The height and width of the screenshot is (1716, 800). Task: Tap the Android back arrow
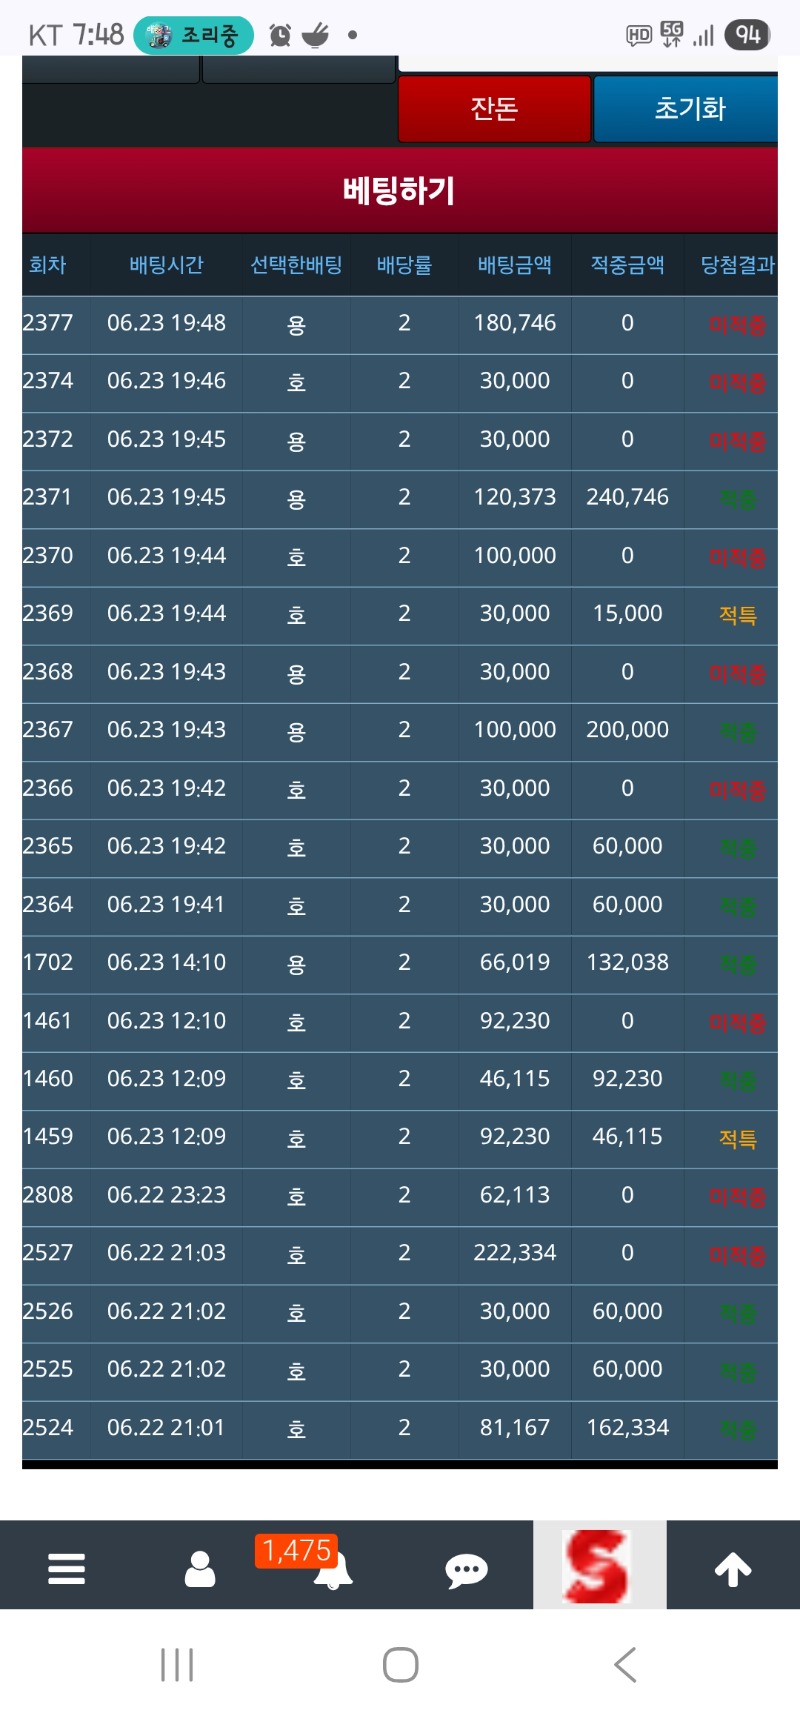click(625, 1665)
